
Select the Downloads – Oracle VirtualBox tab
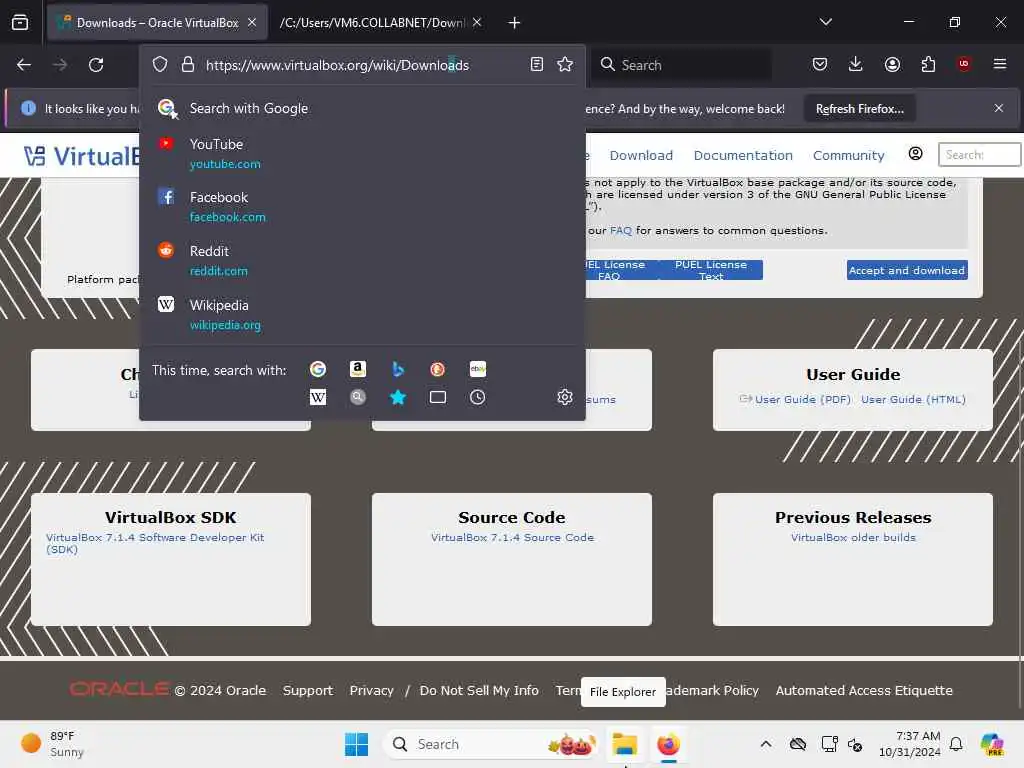158,23
